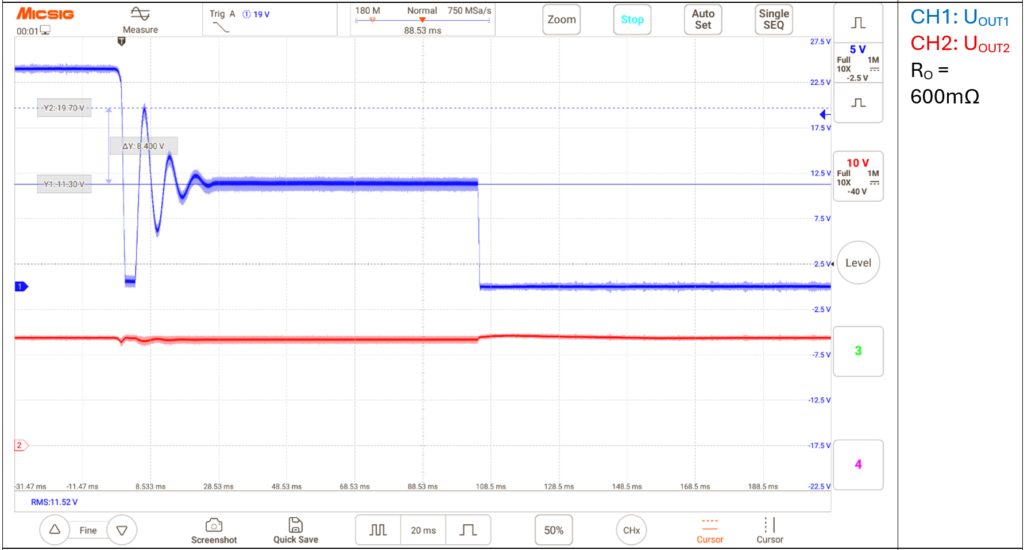Open the Trig A falling edge settings
1024x550 pixels.
239,20
